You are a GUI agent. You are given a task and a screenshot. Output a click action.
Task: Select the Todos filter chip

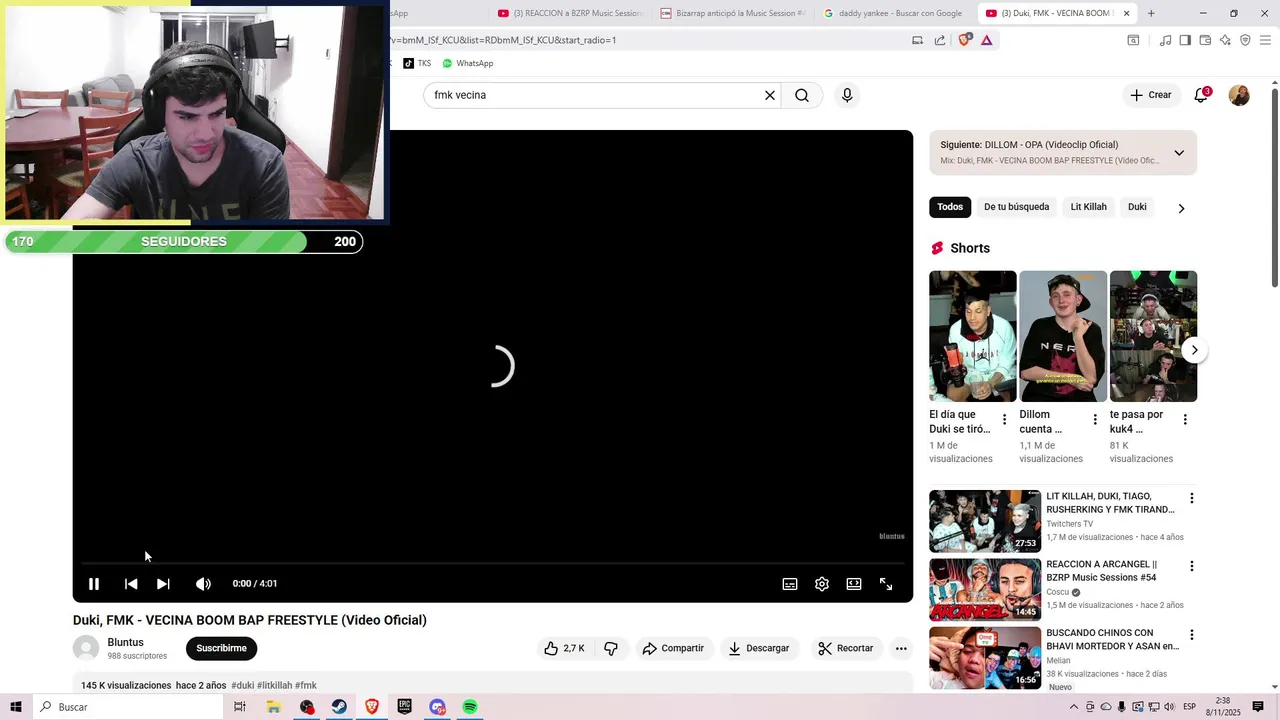point(950,207)
